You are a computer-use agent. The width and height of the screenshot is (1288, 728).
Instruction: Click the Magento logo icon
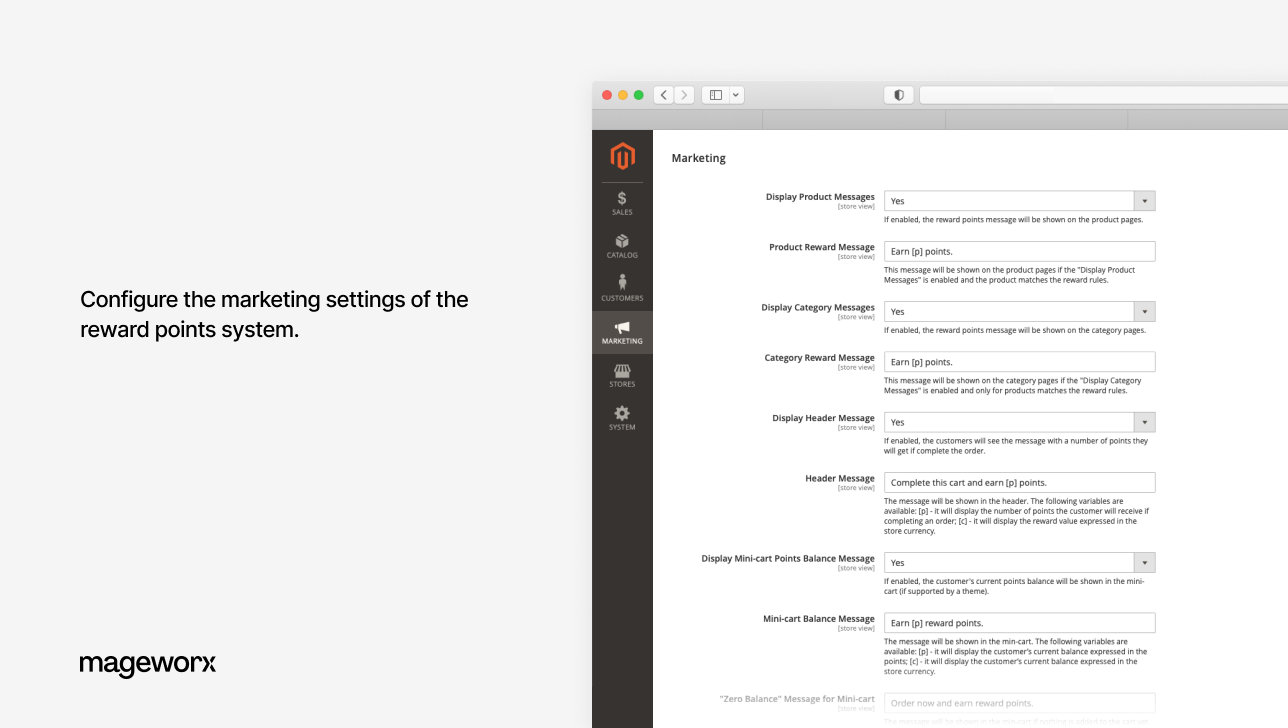pos(622,156)
